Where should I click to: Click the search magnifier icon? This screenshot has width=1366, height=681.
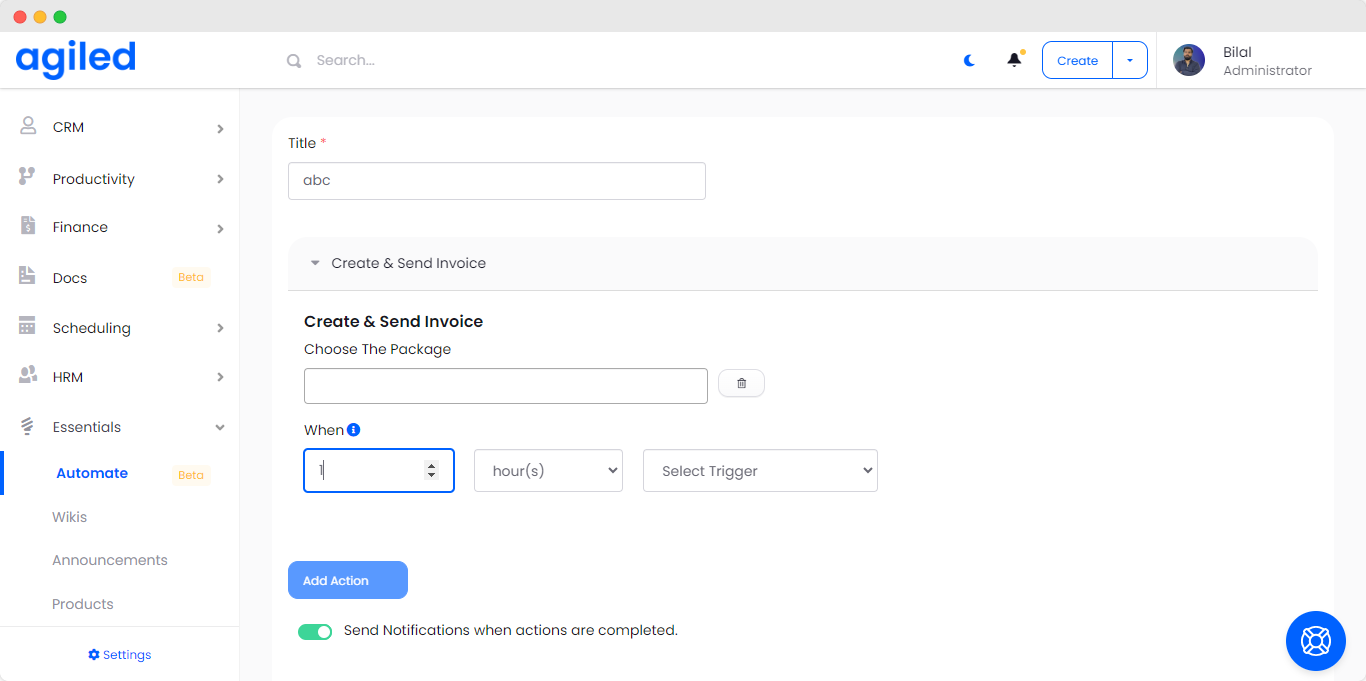[294, 61]
